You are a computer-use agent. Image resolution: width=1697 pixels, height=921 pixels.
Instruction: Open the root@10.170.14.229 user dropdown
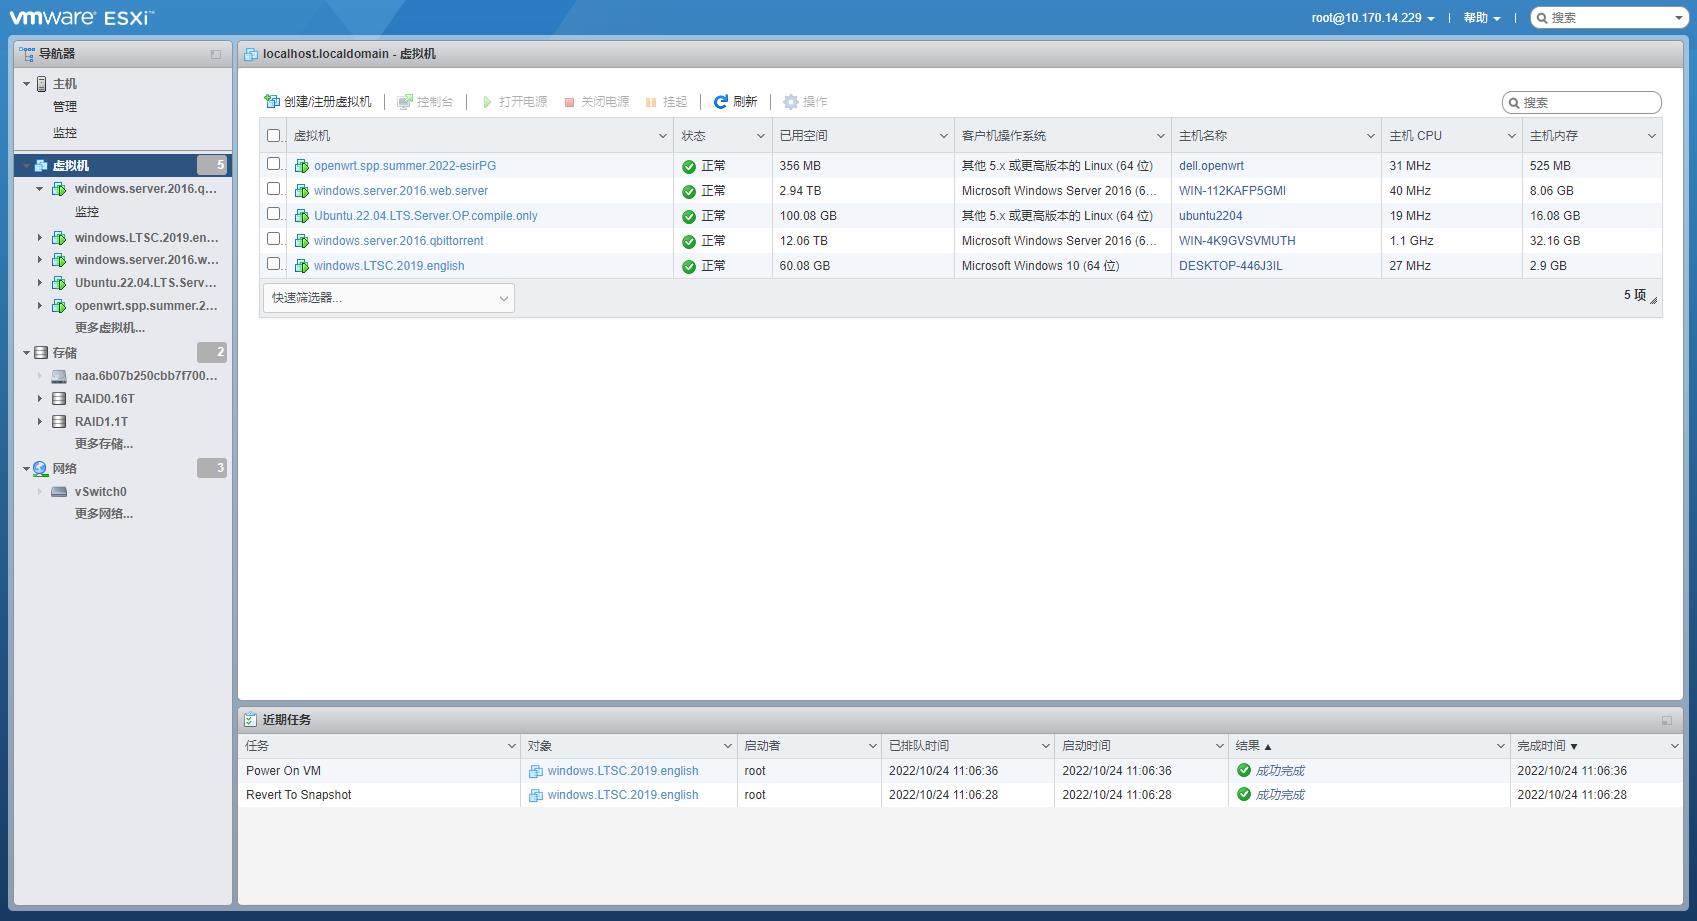pos(1372,18)
